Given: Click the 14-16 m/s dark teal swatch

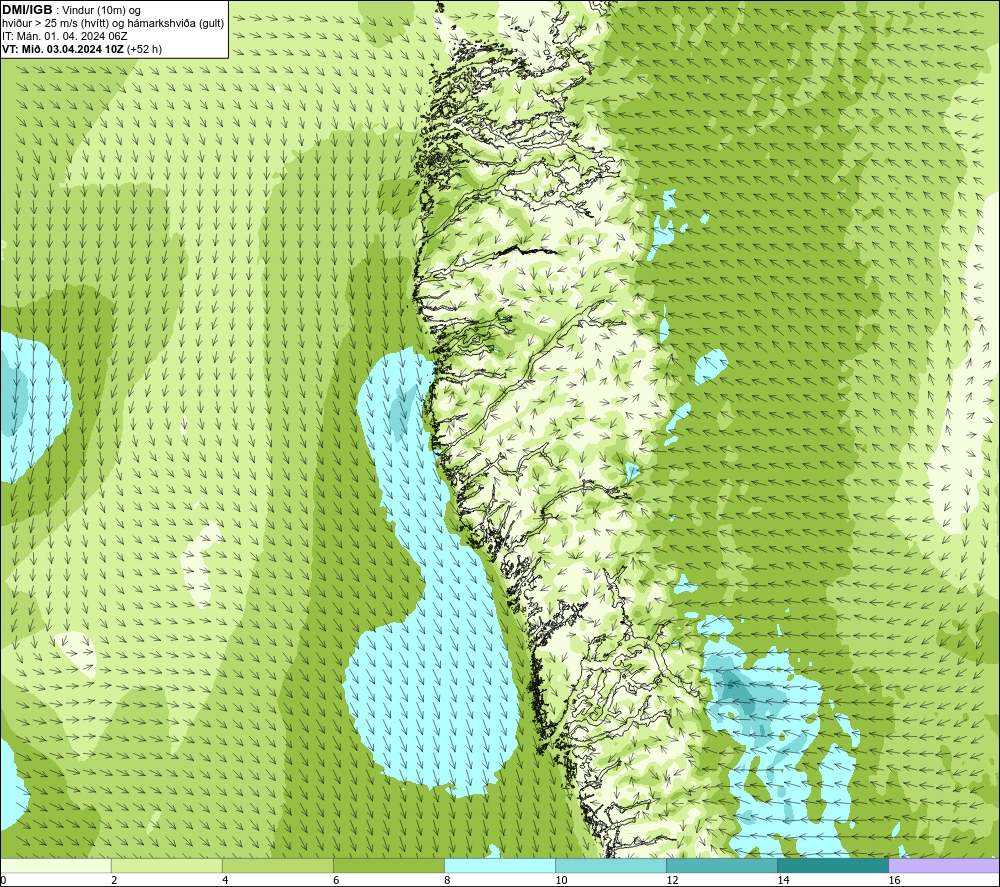Looking at the screenshot, I should point(833,866).
